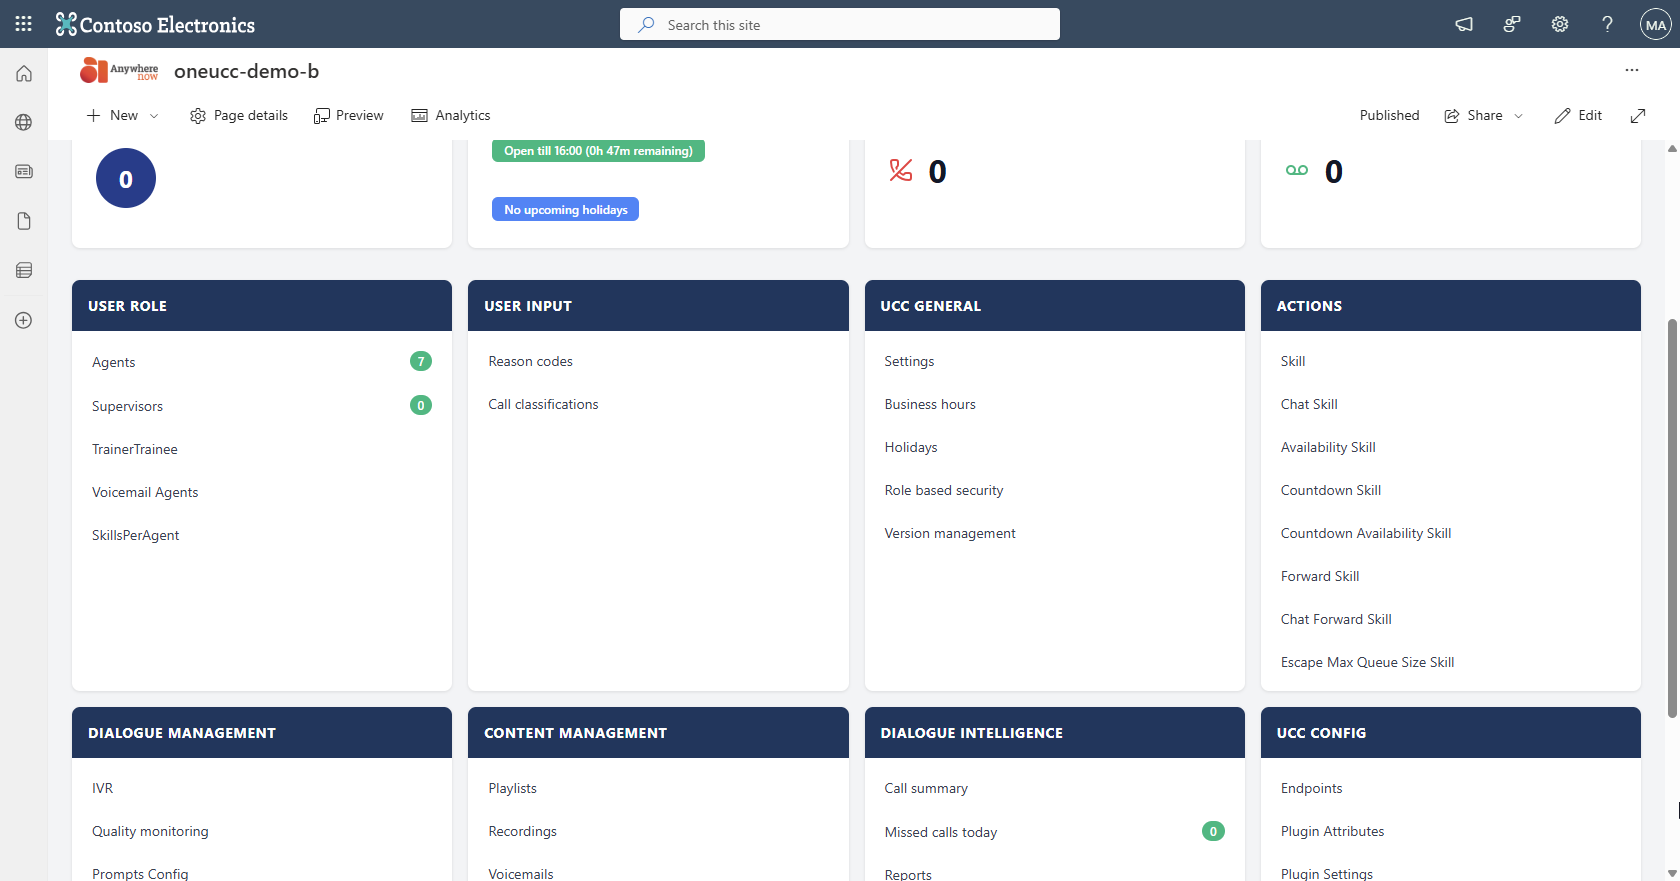Open the app launcher waffle icon

(x=24, y=24)
